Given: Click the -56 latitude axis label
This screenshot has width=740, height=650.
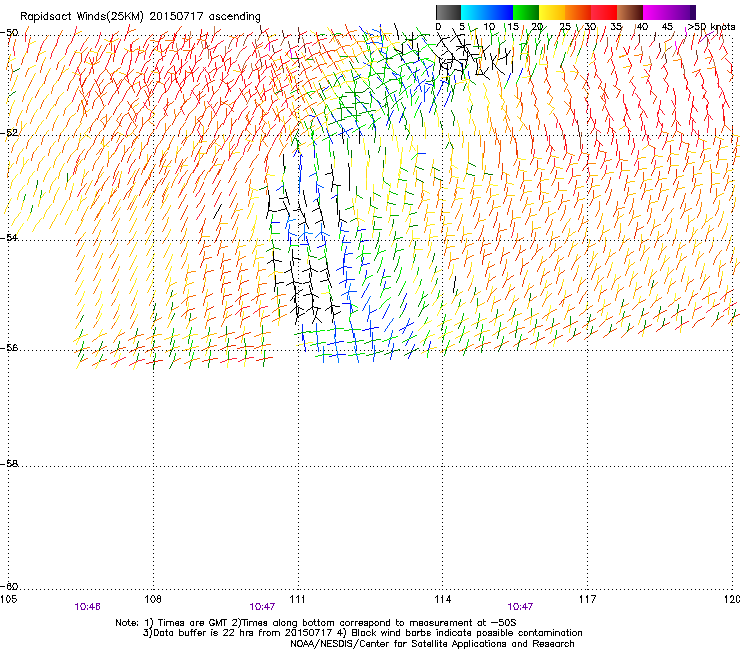Looking at the screenshot, I should tap(9, 348).
